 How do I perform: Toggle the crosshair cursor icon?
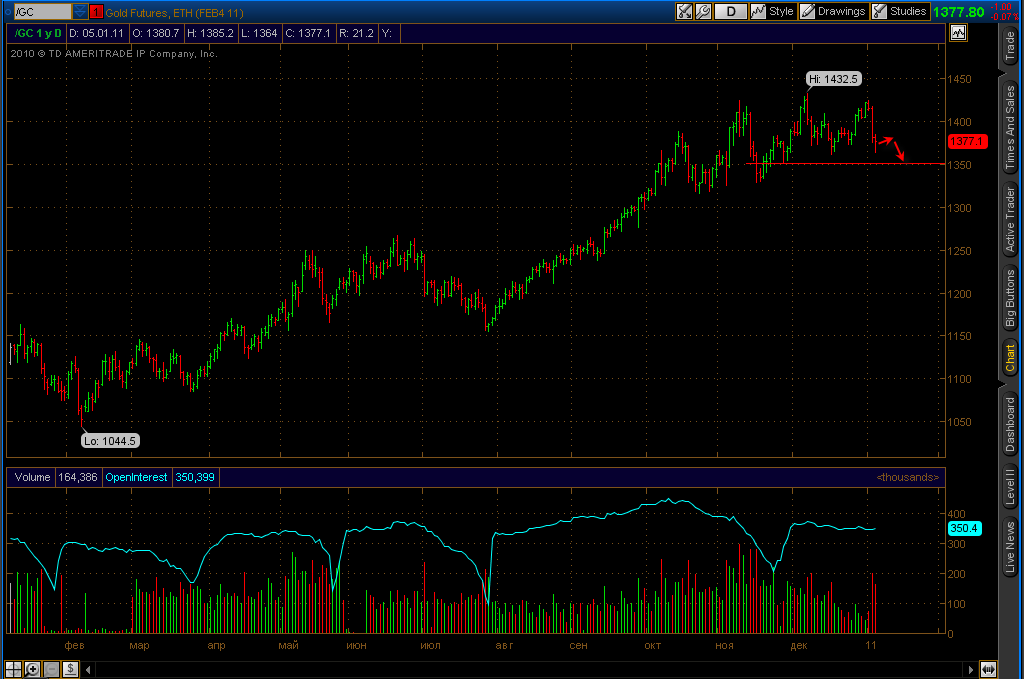tap(13, 669)
